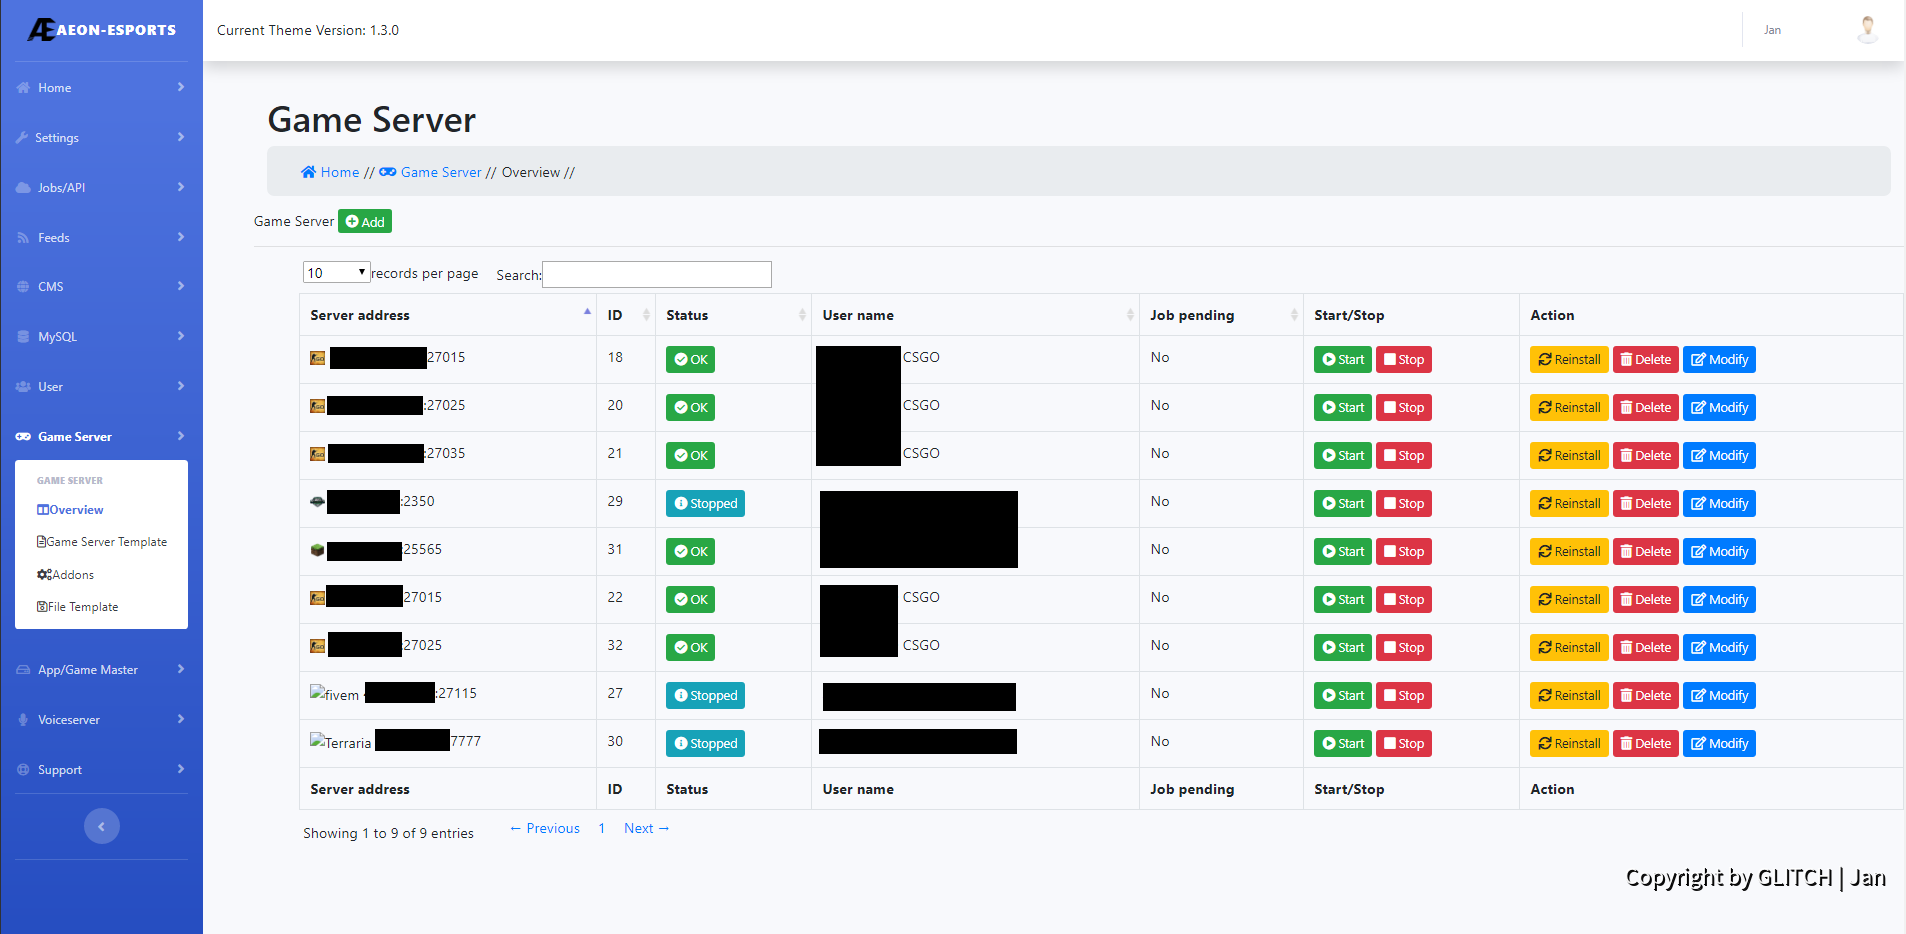Click the home icon in breadcrumb
The width and height of the screenshot is (1906, 934).
tap(308, 172)
